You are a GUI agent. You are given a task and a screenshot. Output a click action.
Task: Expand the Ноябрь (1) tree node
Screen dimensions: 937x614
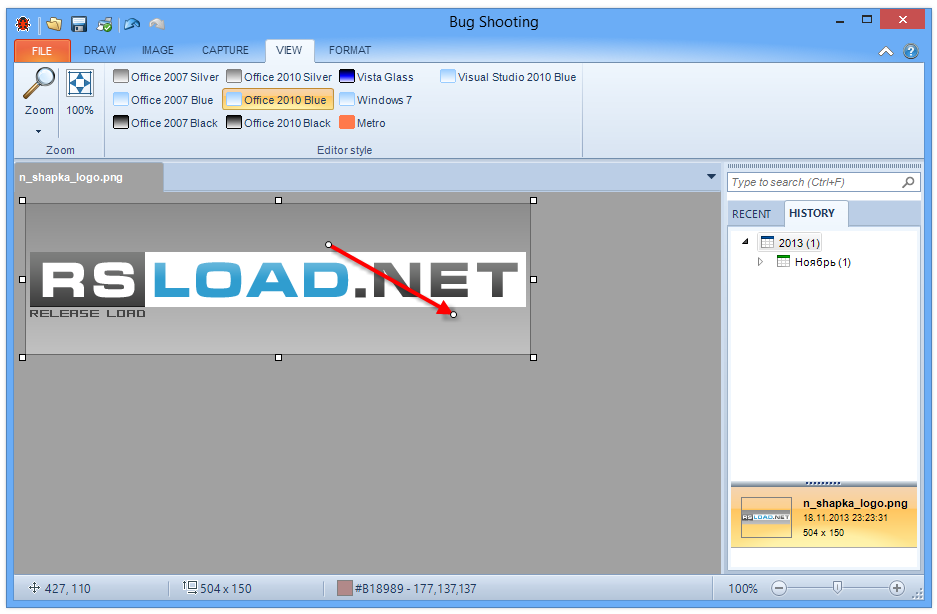point(760,261)
